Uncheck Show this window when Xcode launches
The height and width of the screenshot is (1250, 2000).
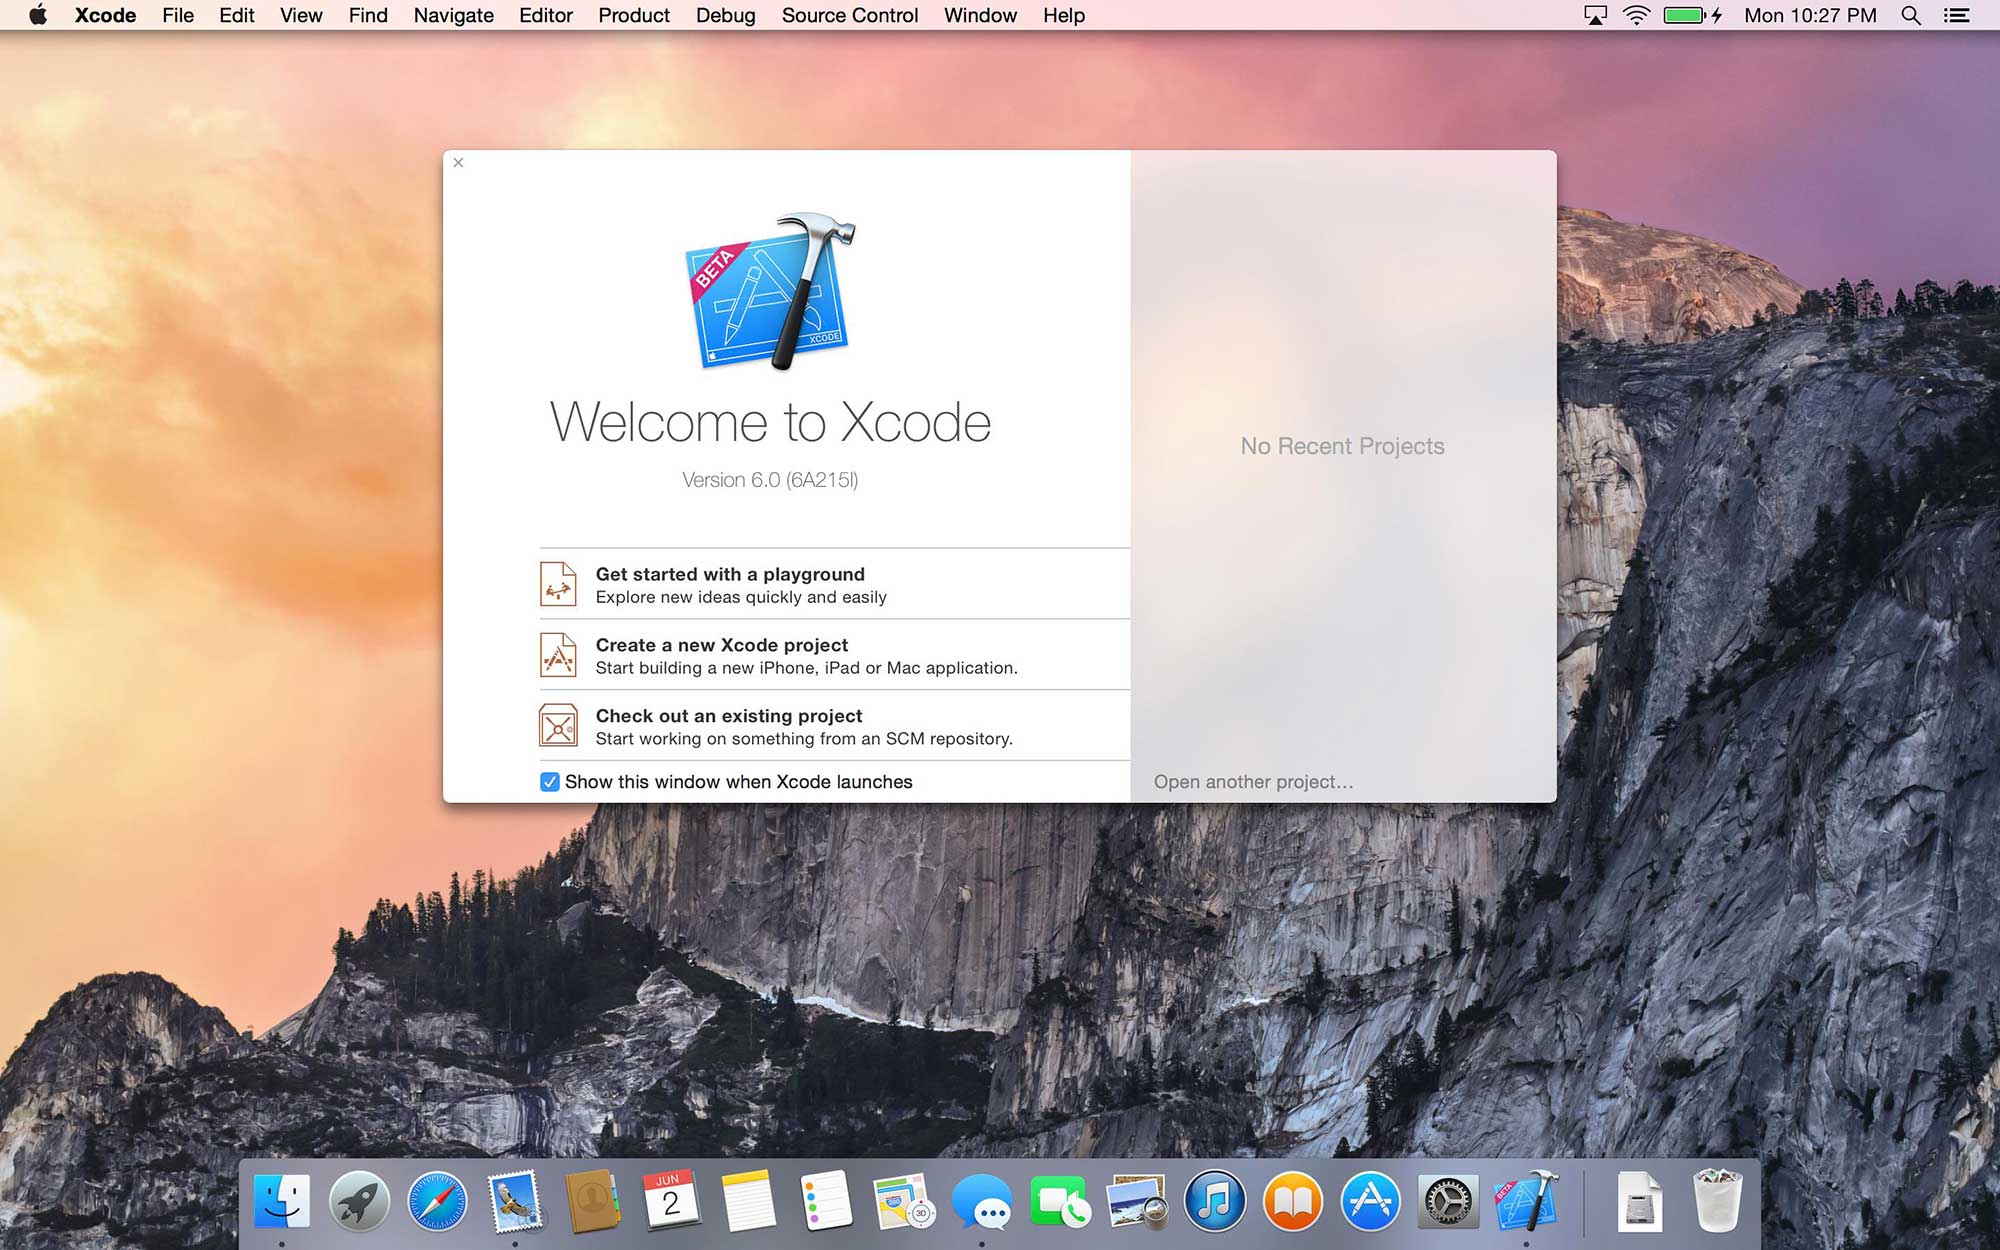tap(550, 782)
